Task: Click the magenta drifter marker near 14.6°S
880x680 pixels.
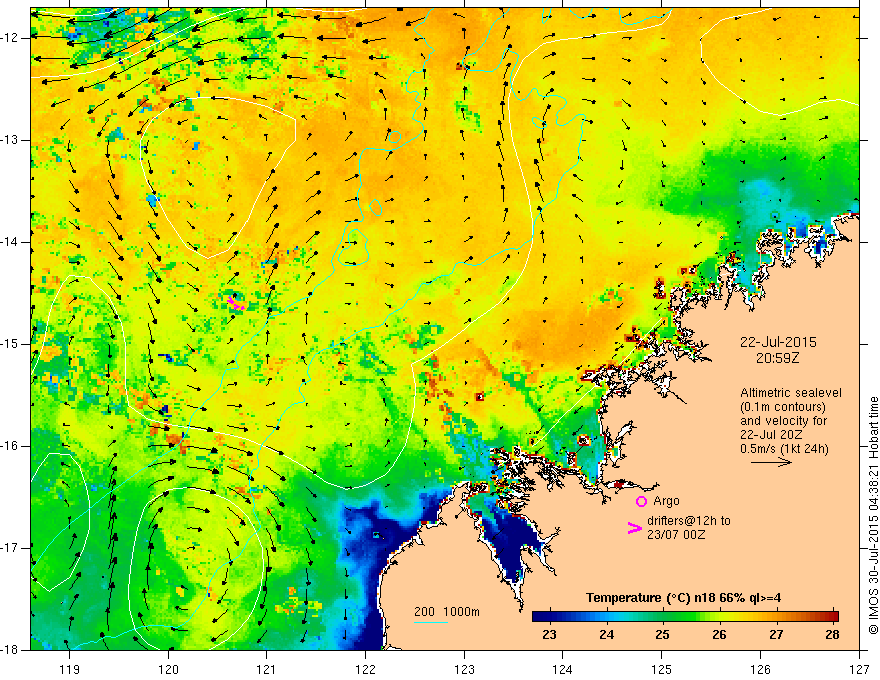Action: (x=236, y=304)
